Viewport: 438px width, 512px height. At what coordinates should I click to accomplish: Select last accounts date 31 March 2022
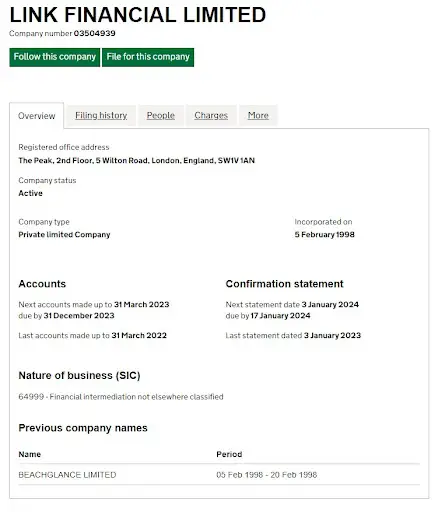(139, 335)
